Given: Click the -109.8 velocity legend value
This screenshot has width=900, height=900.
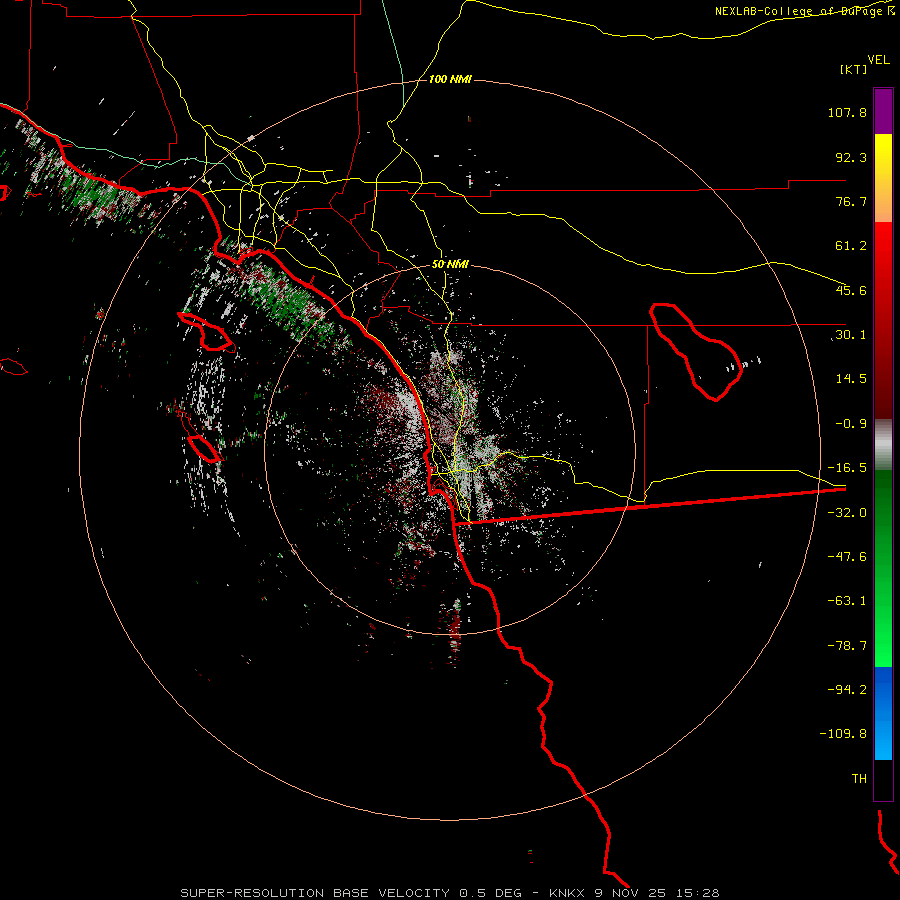Looking at the screenshot, I should point(843,734).
